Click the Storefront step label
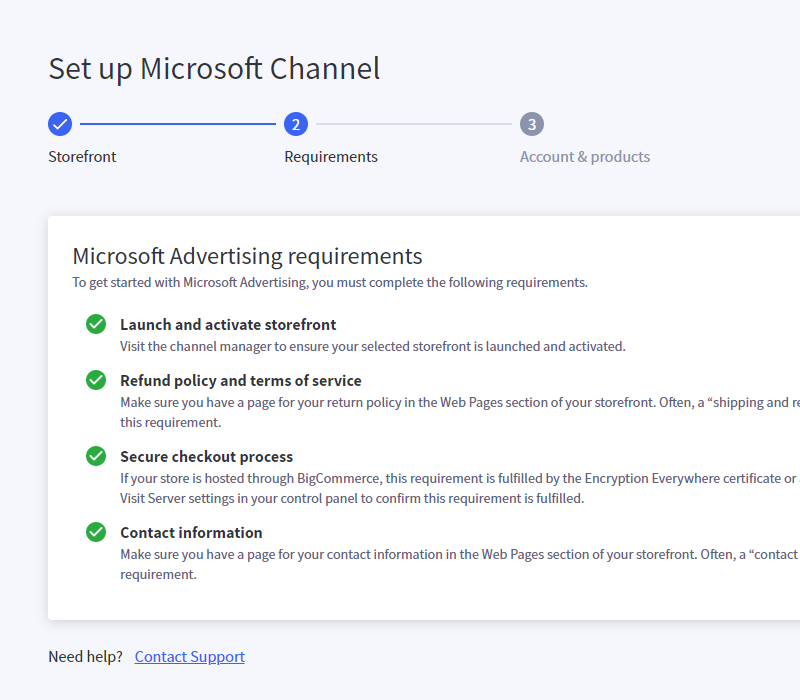The image size is (800, 700). coord(82,157)
